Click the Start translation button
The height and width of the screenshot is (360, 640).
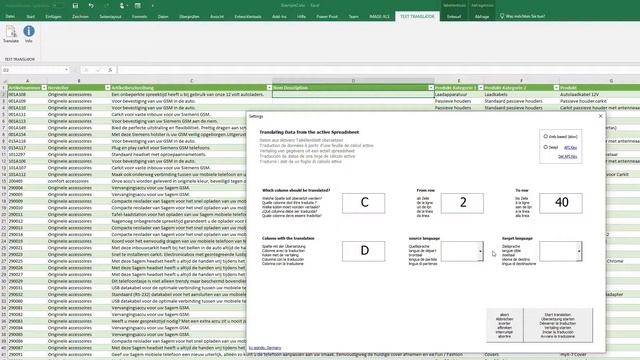[558, 325]
